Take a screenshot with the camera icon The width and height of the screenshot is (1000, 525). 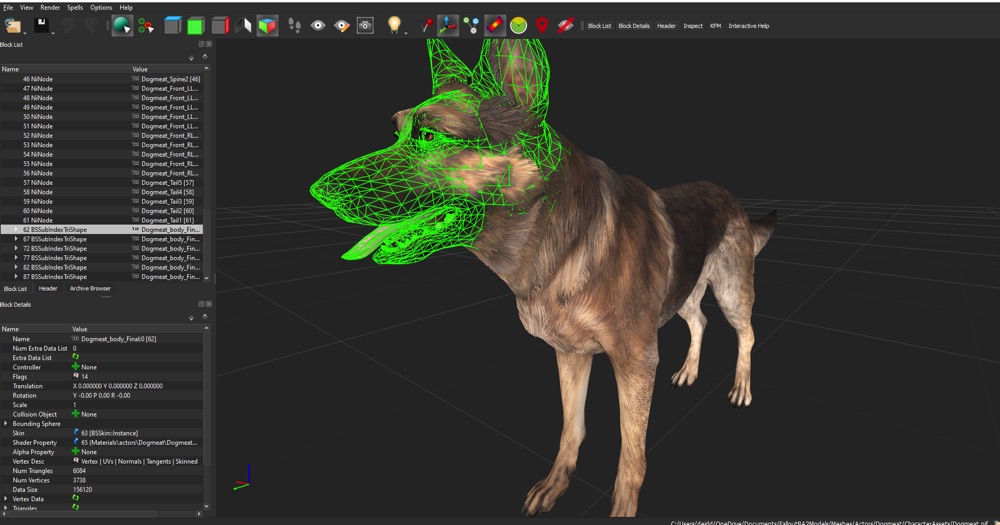(x=365, y=26)
